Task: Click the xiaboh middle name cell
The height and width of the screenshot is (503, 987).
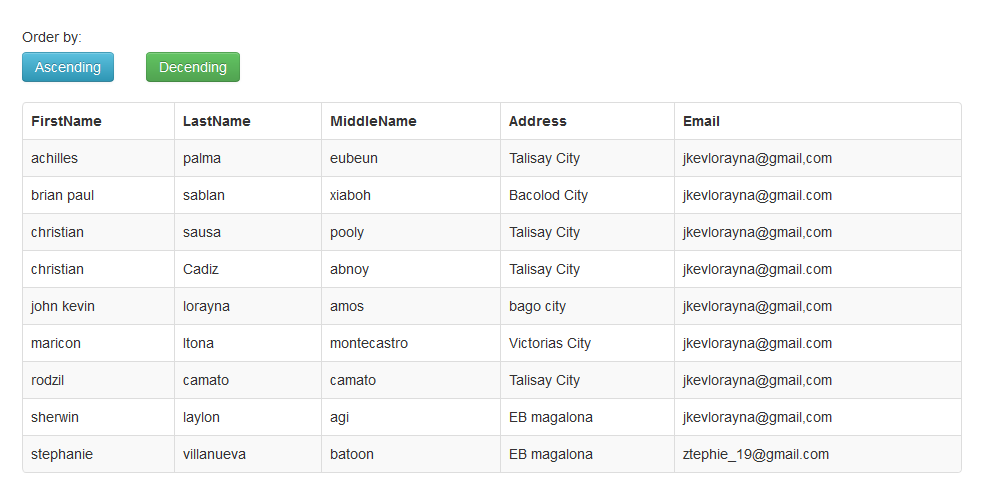Action: click(411, 196)
